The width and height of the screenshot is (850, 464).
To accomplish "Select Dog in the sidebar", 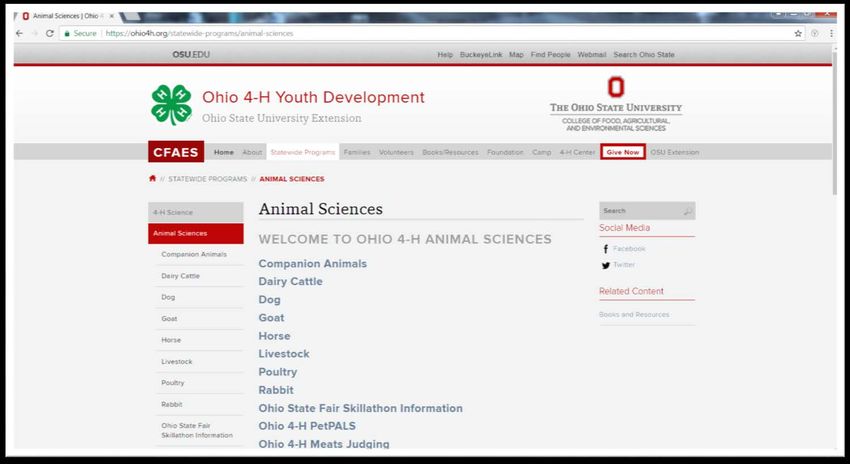I will 168,297.
